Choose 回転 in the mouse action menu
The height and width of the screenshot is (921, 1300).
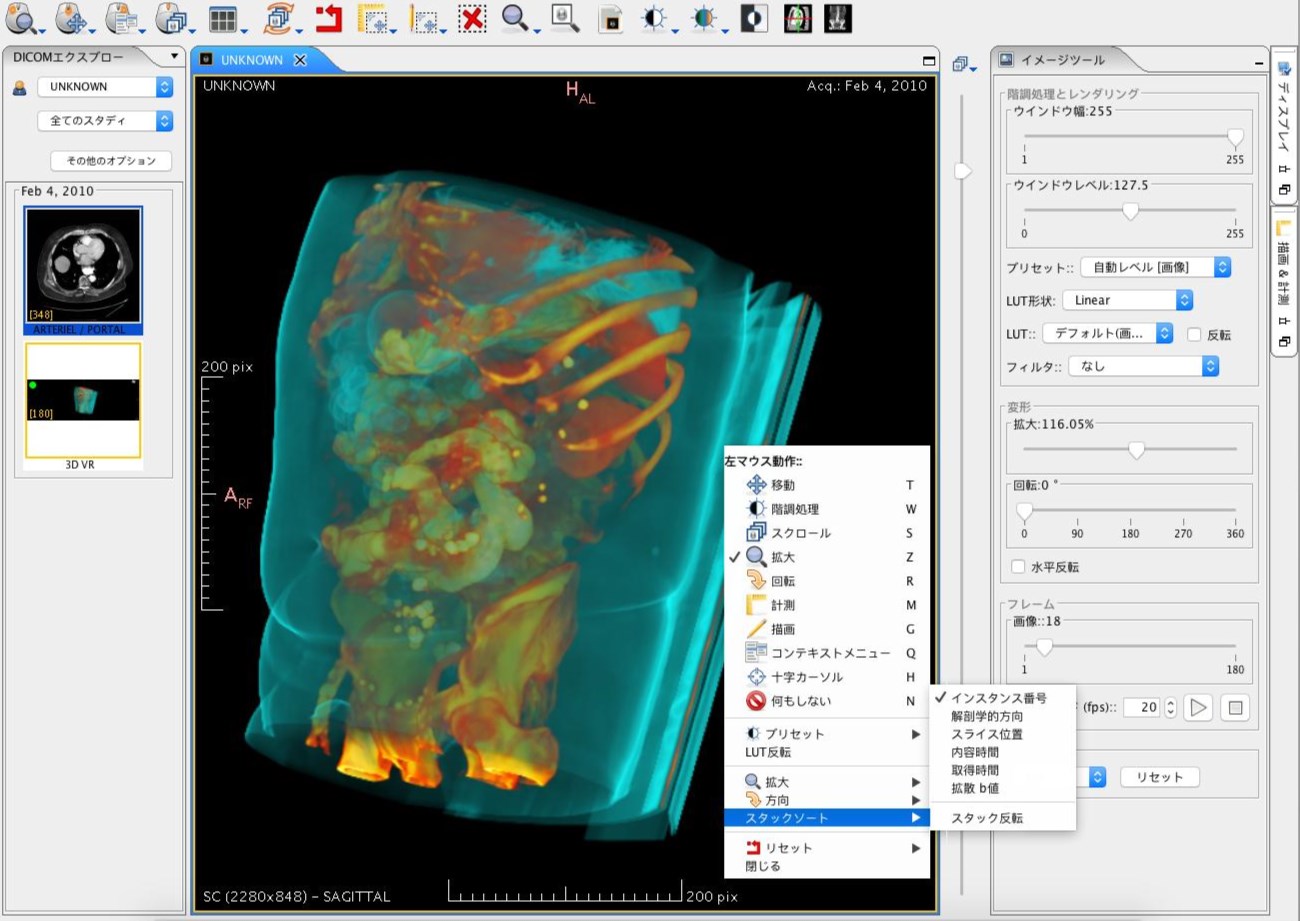coord(827,581)
